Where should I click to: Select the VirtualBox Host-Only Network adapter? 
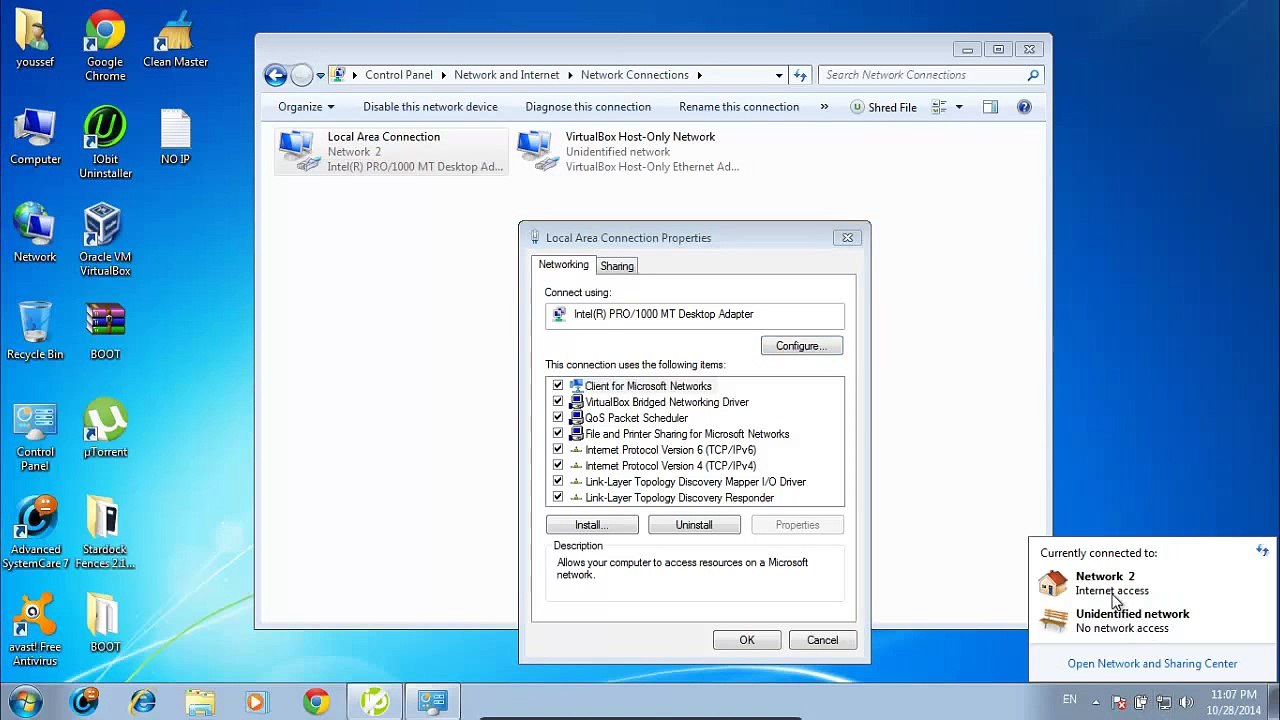pos(630,152)
